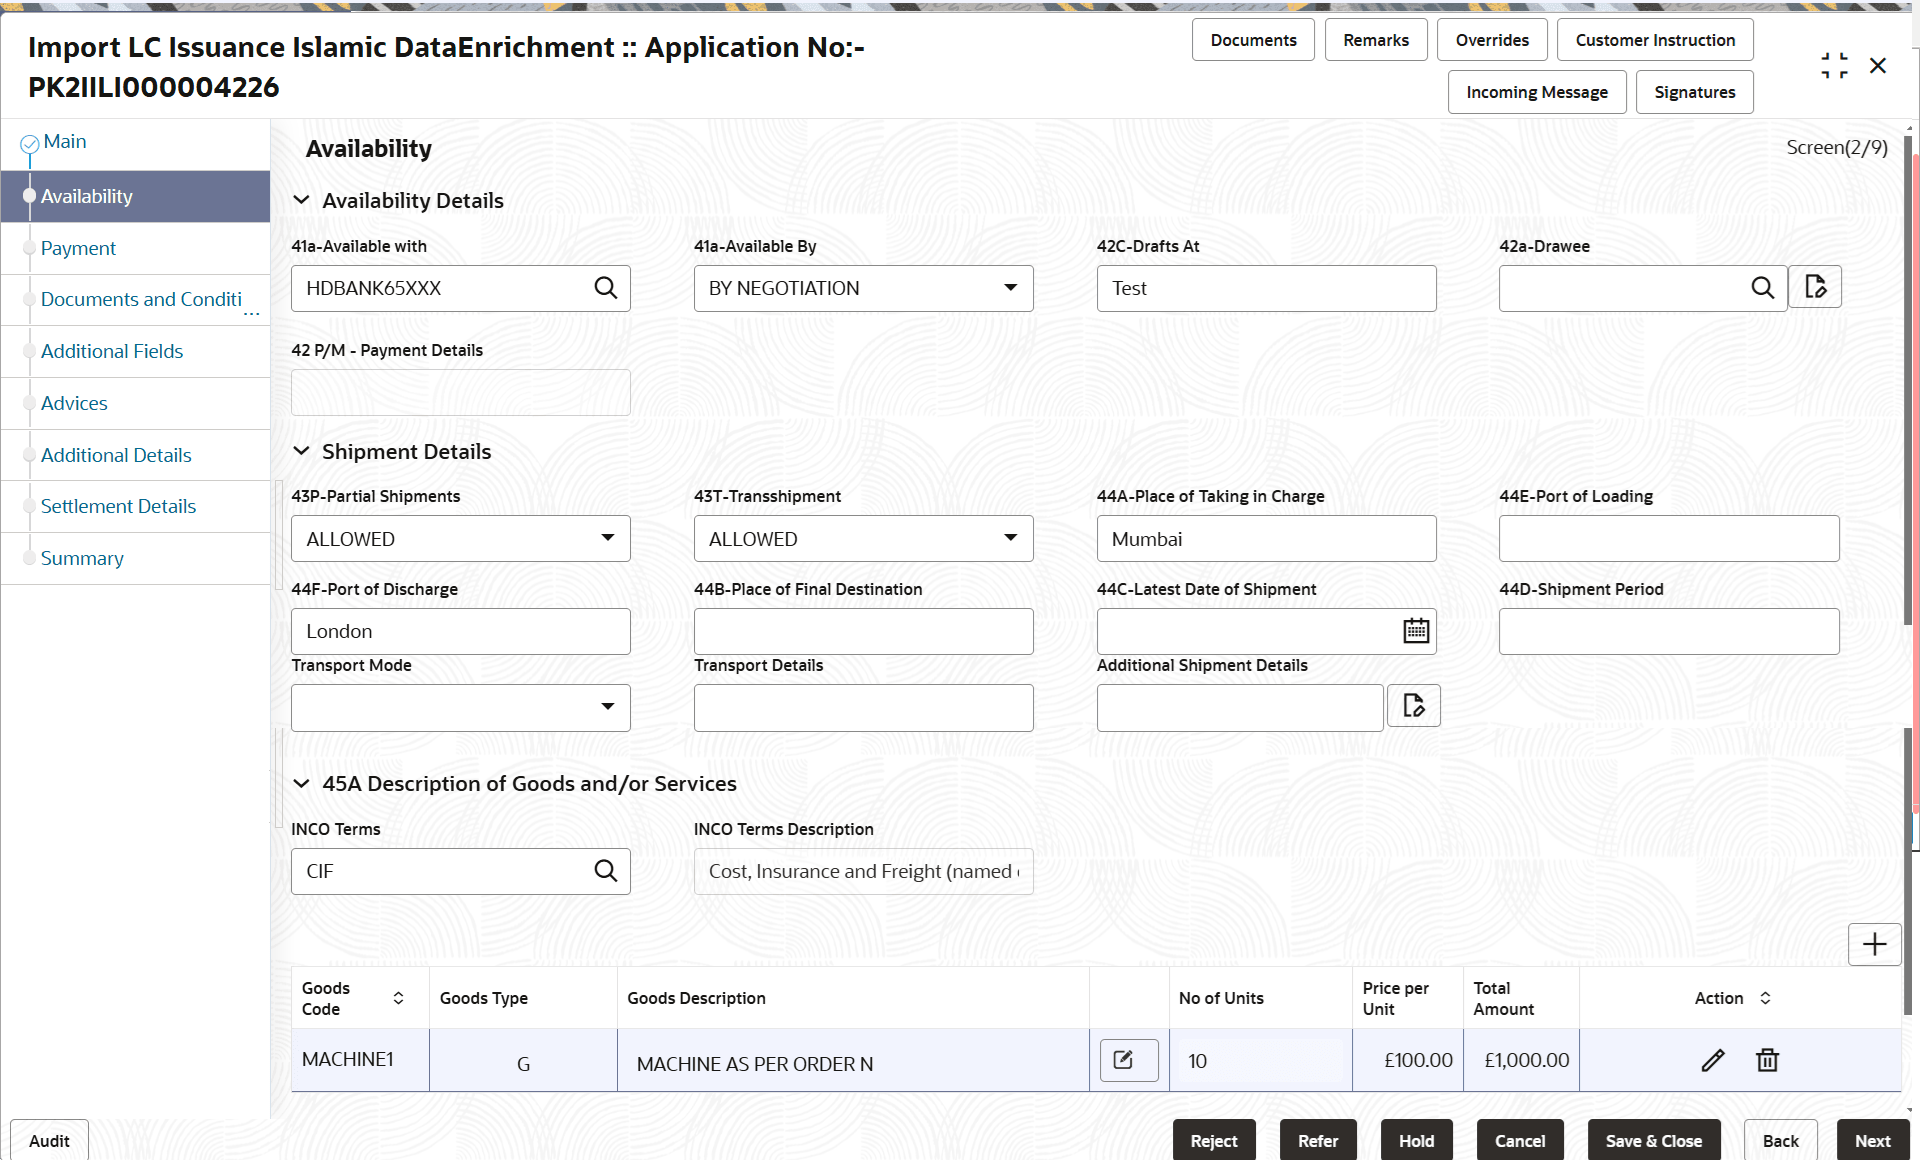Open the Customer Instruction panel
Image resolution: width=1920 pixels, height=1160 pixels.
click(x=1654, y=40)
